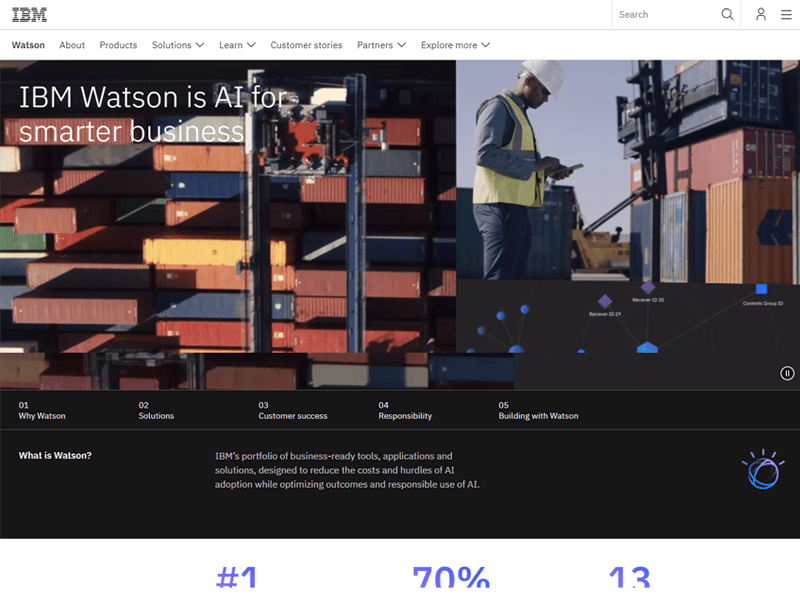Click the Watson nav link

coord(28,45)
